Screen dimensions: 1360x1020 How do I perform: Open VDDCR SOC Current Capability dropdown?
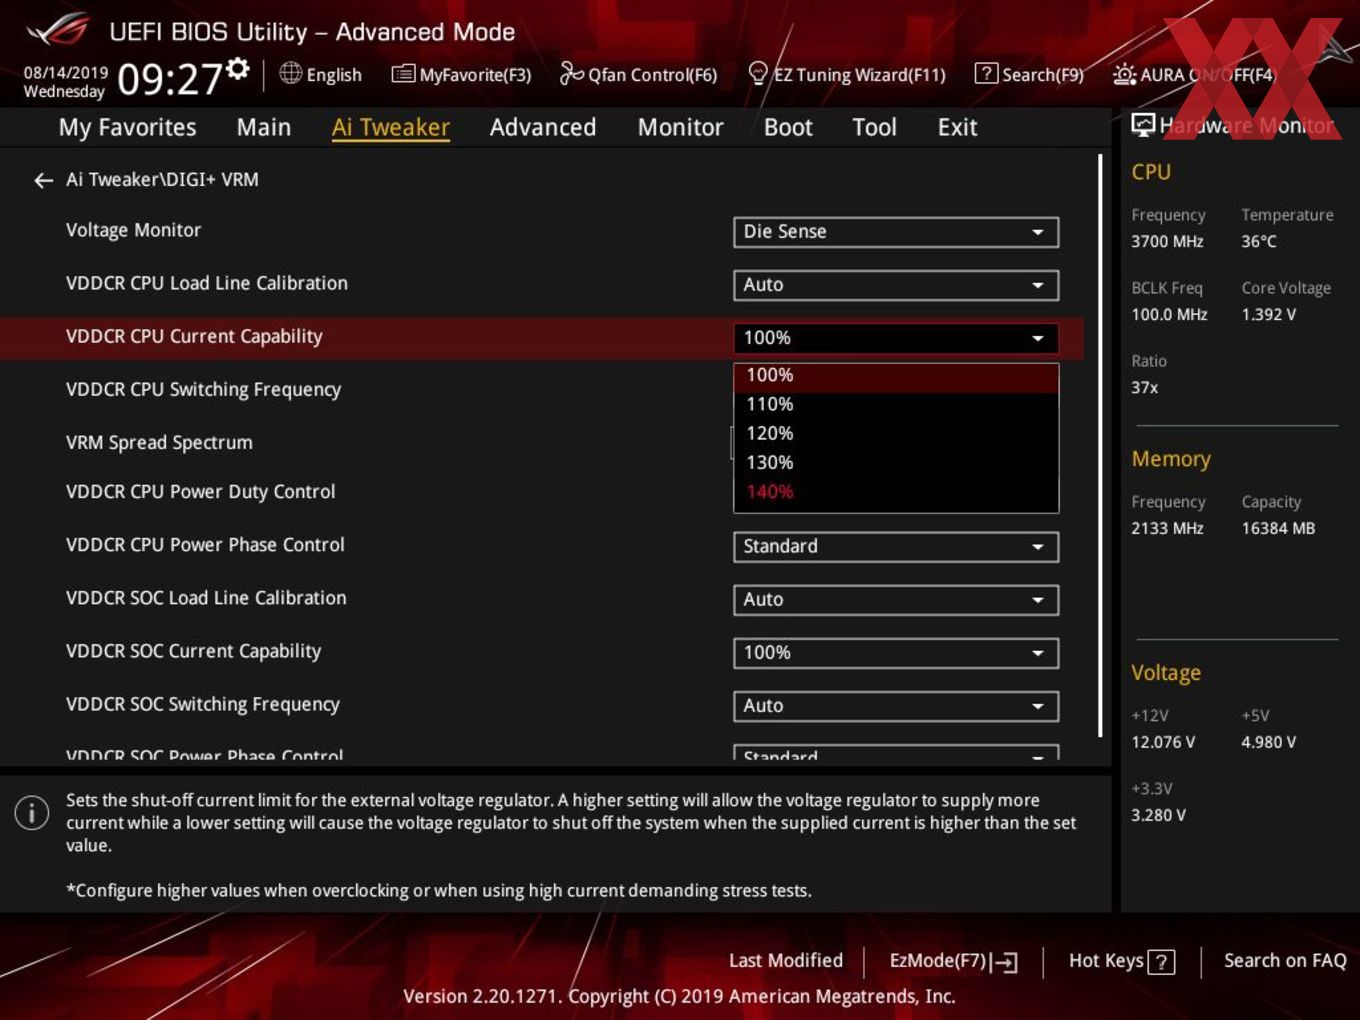click(x=896, y=653)
